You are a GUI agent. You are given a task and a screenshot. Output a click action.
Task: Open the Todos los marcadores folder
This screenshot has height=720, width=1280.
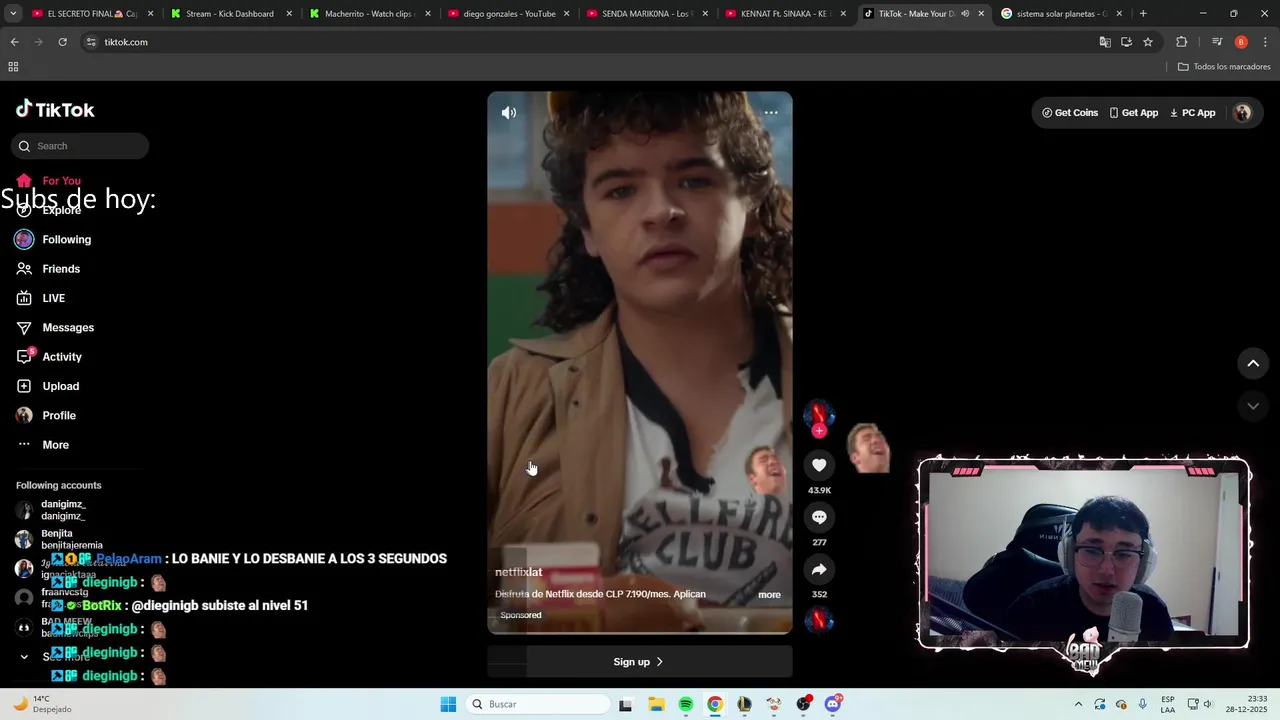point(1224,67)
